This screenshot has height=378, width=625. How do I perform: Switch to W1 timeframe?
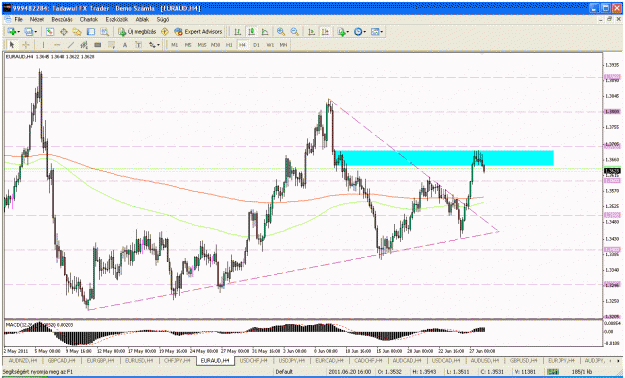(270, 45)
